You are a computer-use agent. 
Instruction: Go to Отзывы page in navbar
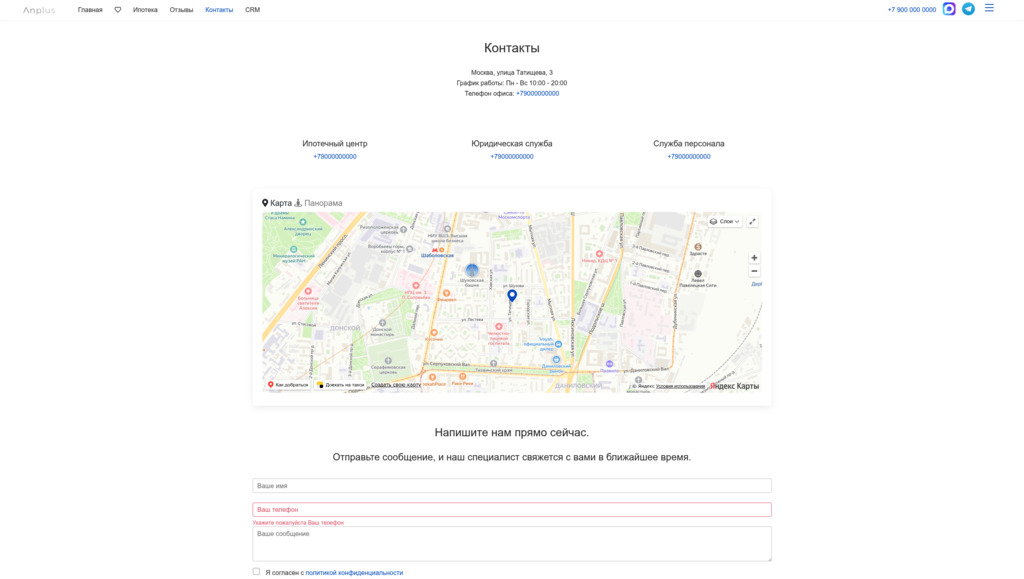coord(181,10)
